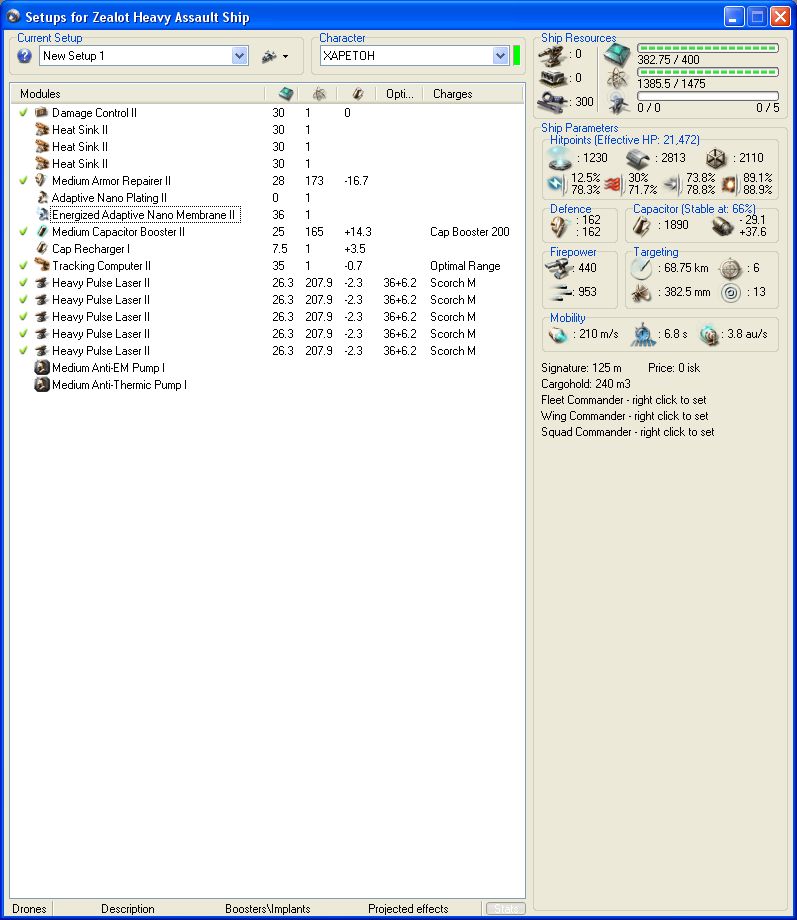Click the Opti... column header

(x=399, y=93)
